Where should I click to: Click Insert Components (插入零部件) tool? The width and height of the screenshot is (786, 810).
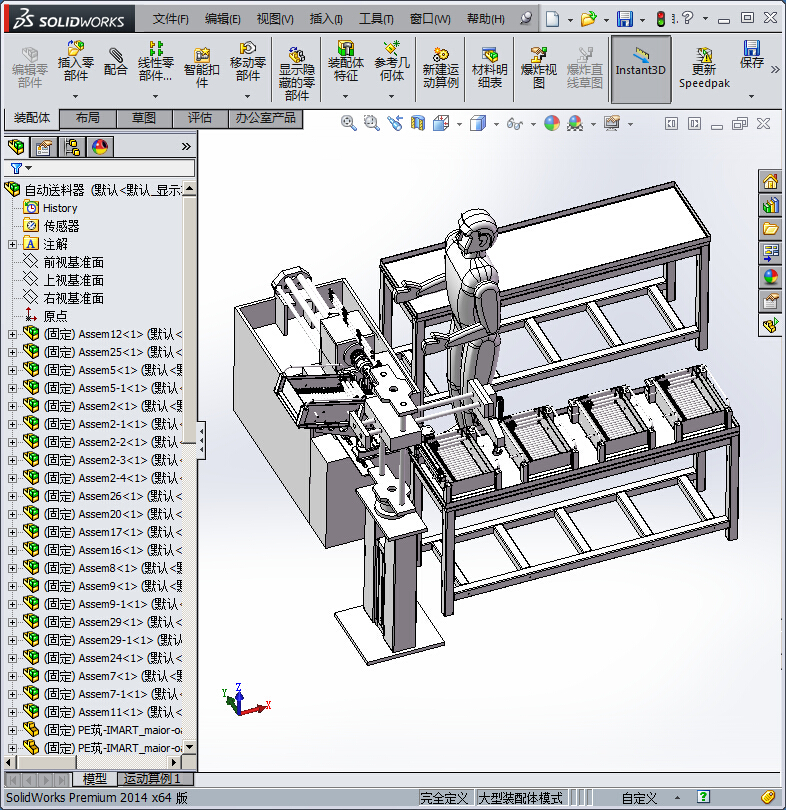[75, 61]
